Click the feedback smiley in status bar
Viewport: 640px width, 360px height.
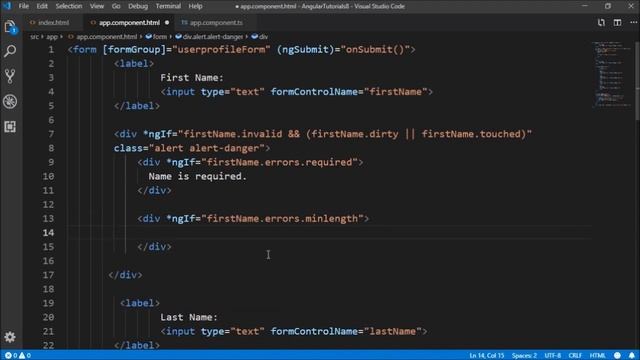[617, 356]
